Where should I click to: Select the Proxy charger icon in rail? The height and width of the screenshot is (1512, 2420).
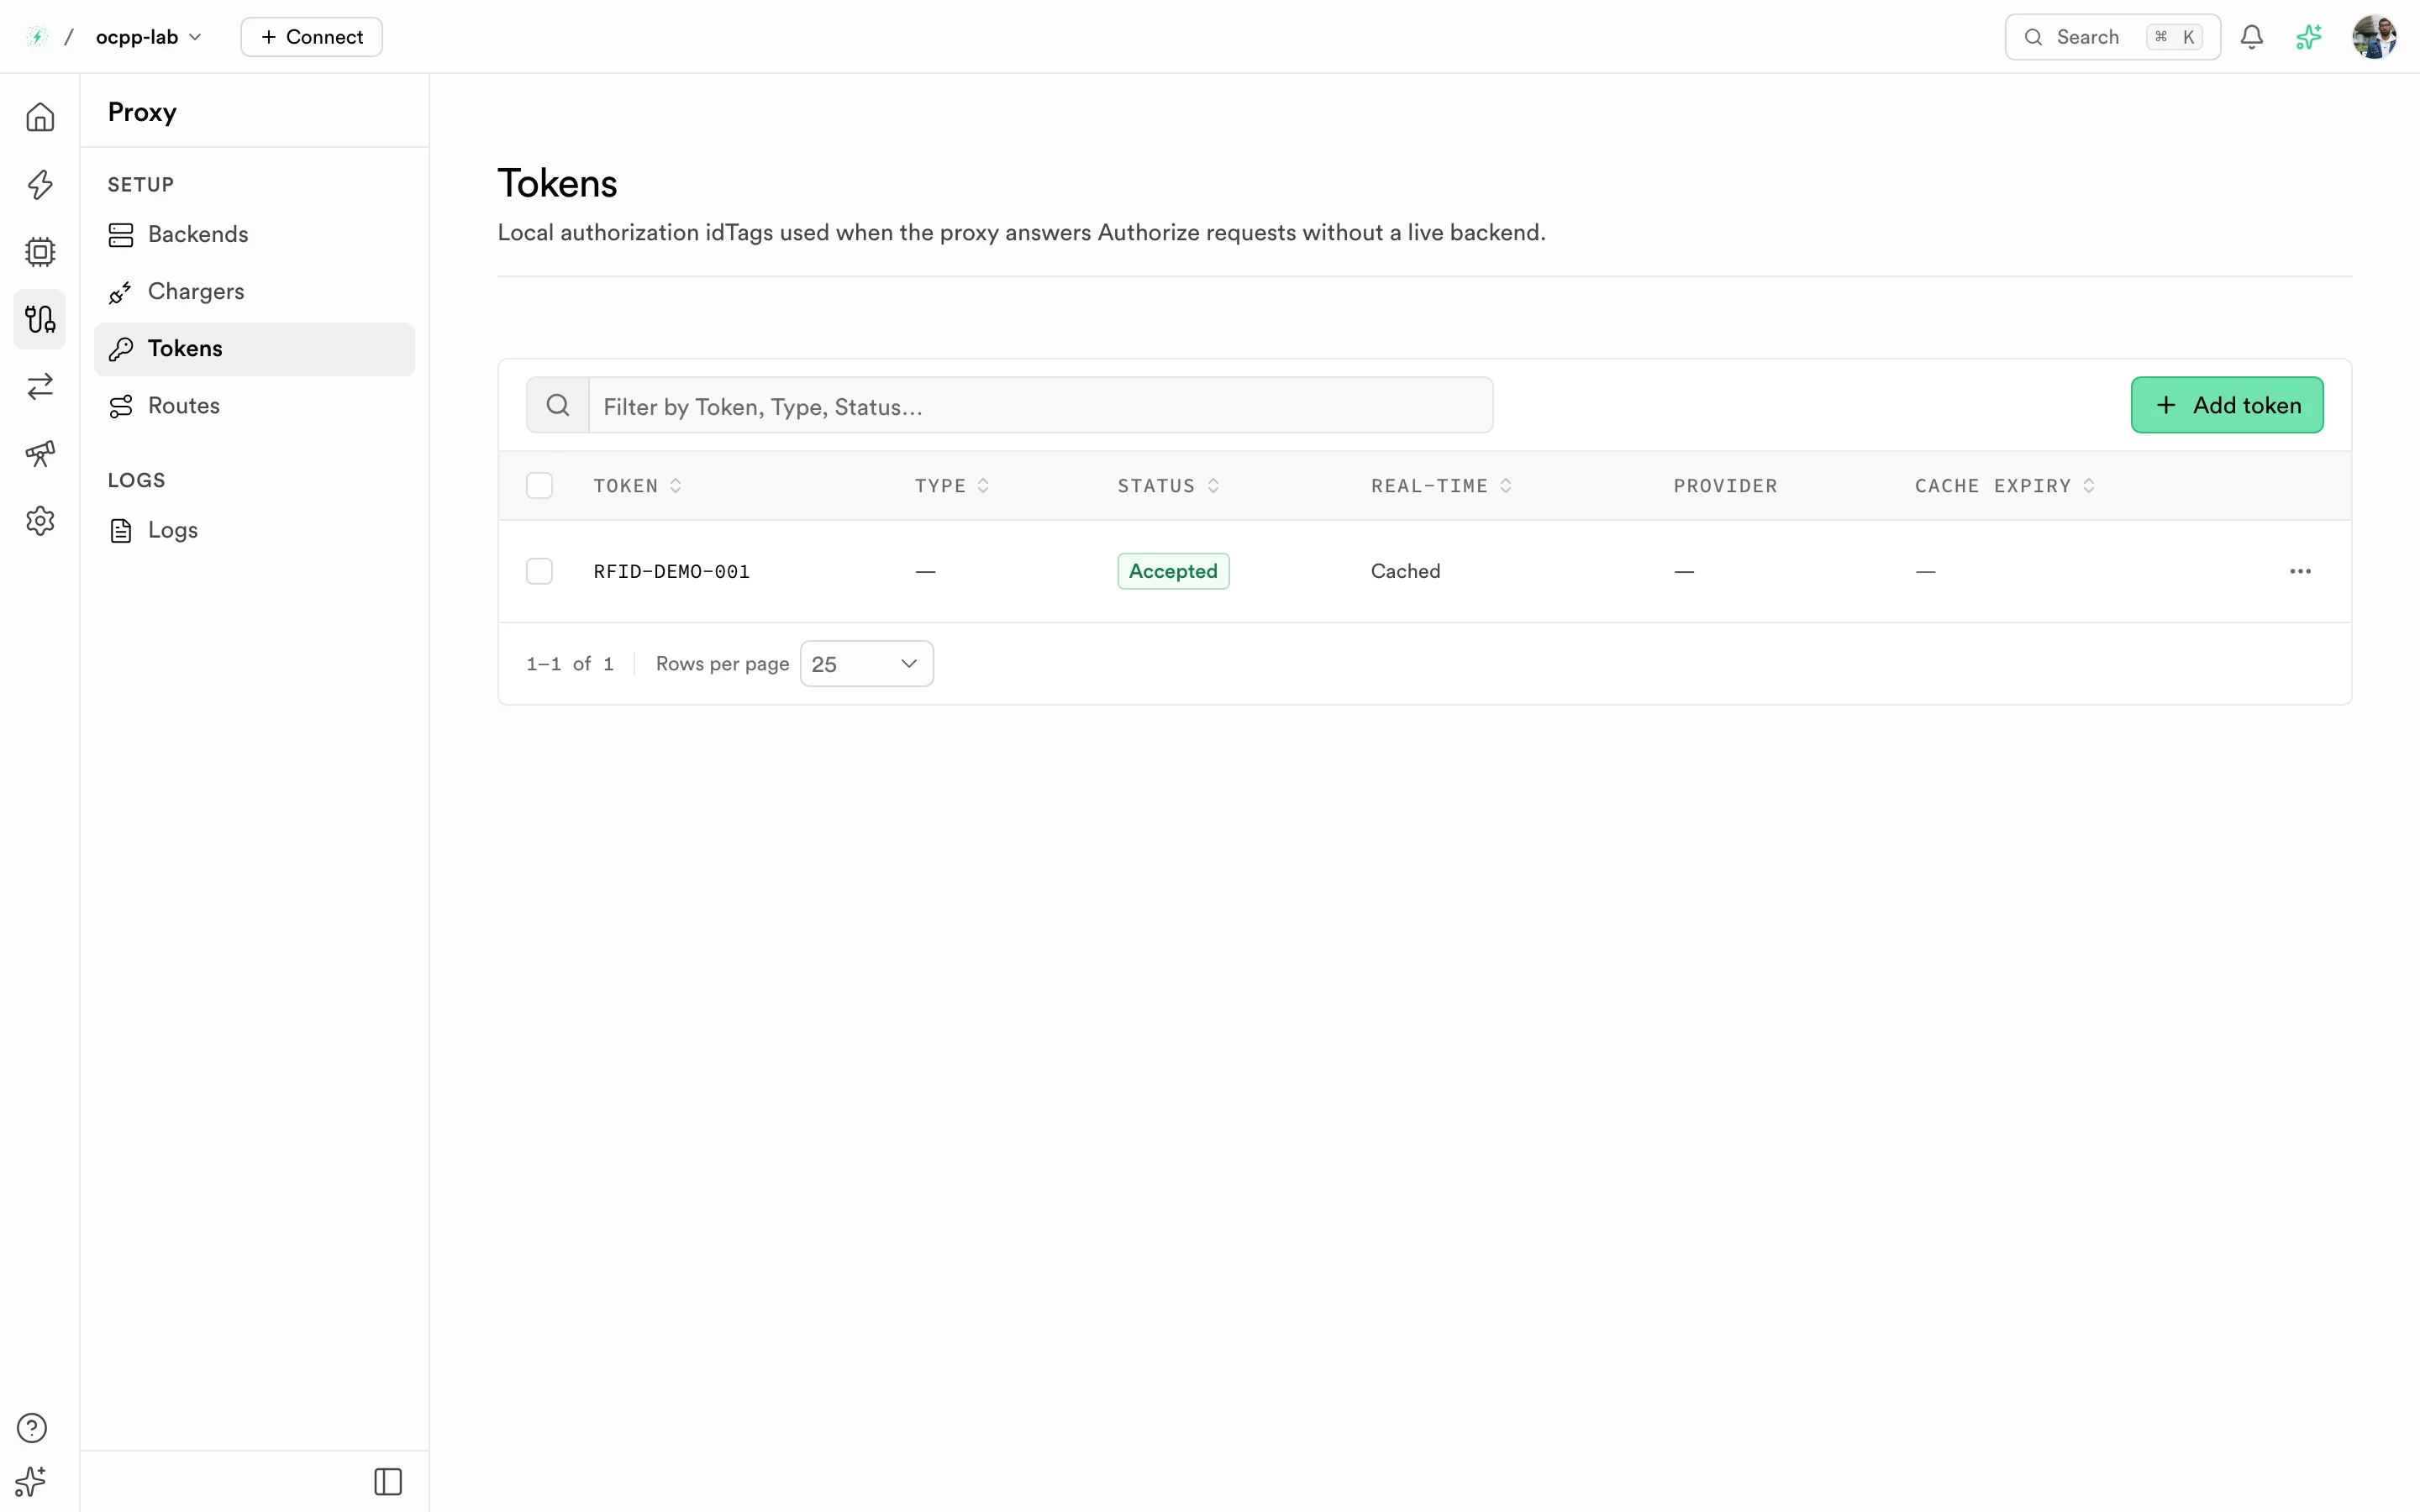pyautogui.click(x=40, y=319)
